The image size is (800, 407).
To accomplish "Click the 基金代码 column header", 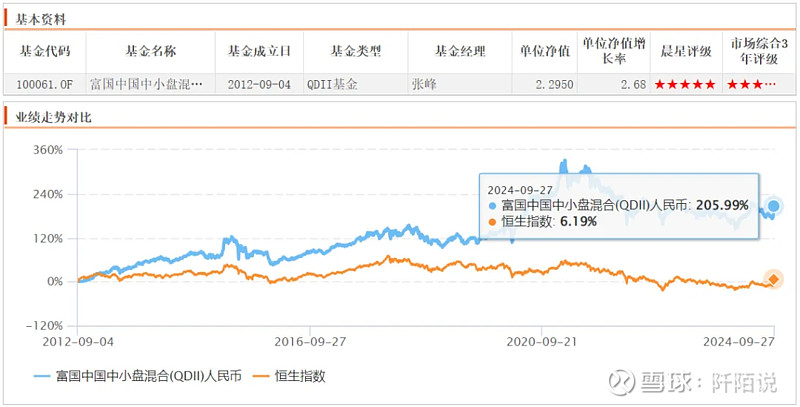I will coord(45,52).
